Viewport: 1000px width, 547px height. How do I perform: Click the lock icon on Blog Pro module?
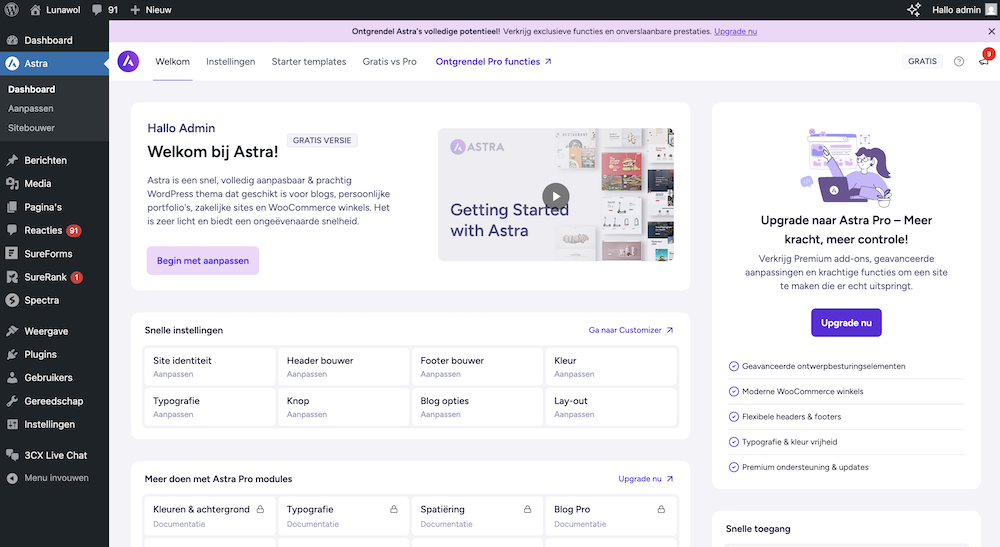[x=661, y=509]
